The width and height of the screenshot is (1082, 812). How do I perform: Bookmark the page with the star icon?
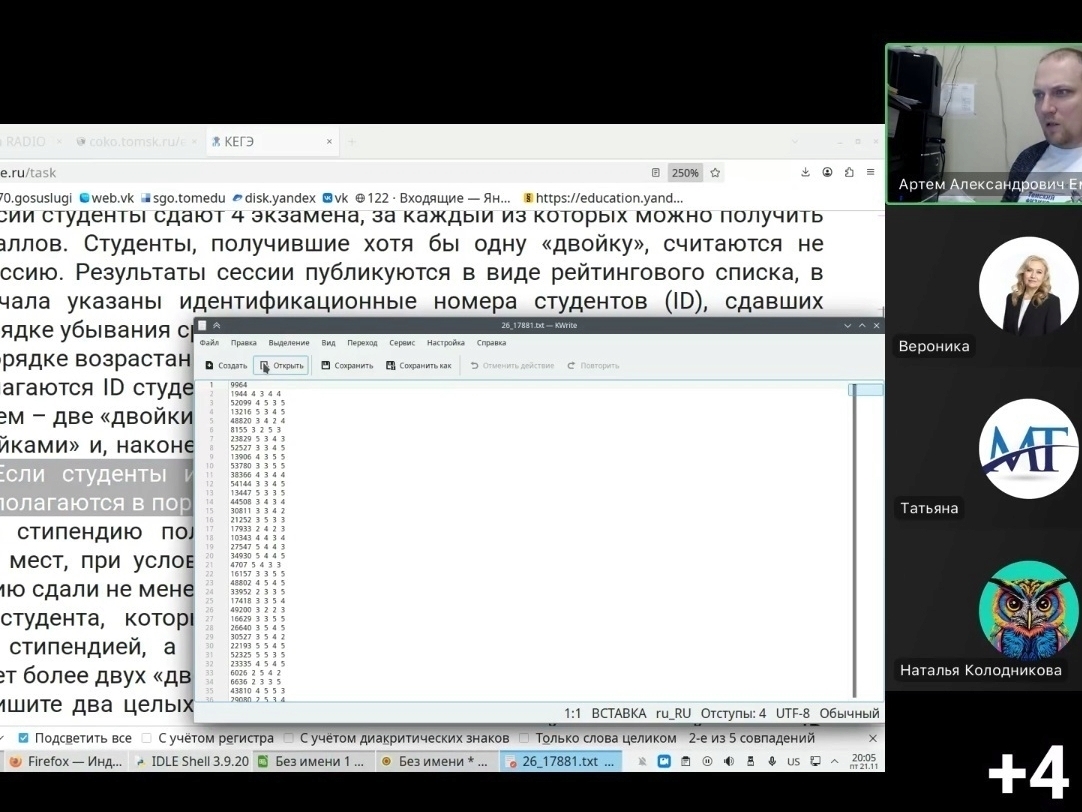point(715,173)
